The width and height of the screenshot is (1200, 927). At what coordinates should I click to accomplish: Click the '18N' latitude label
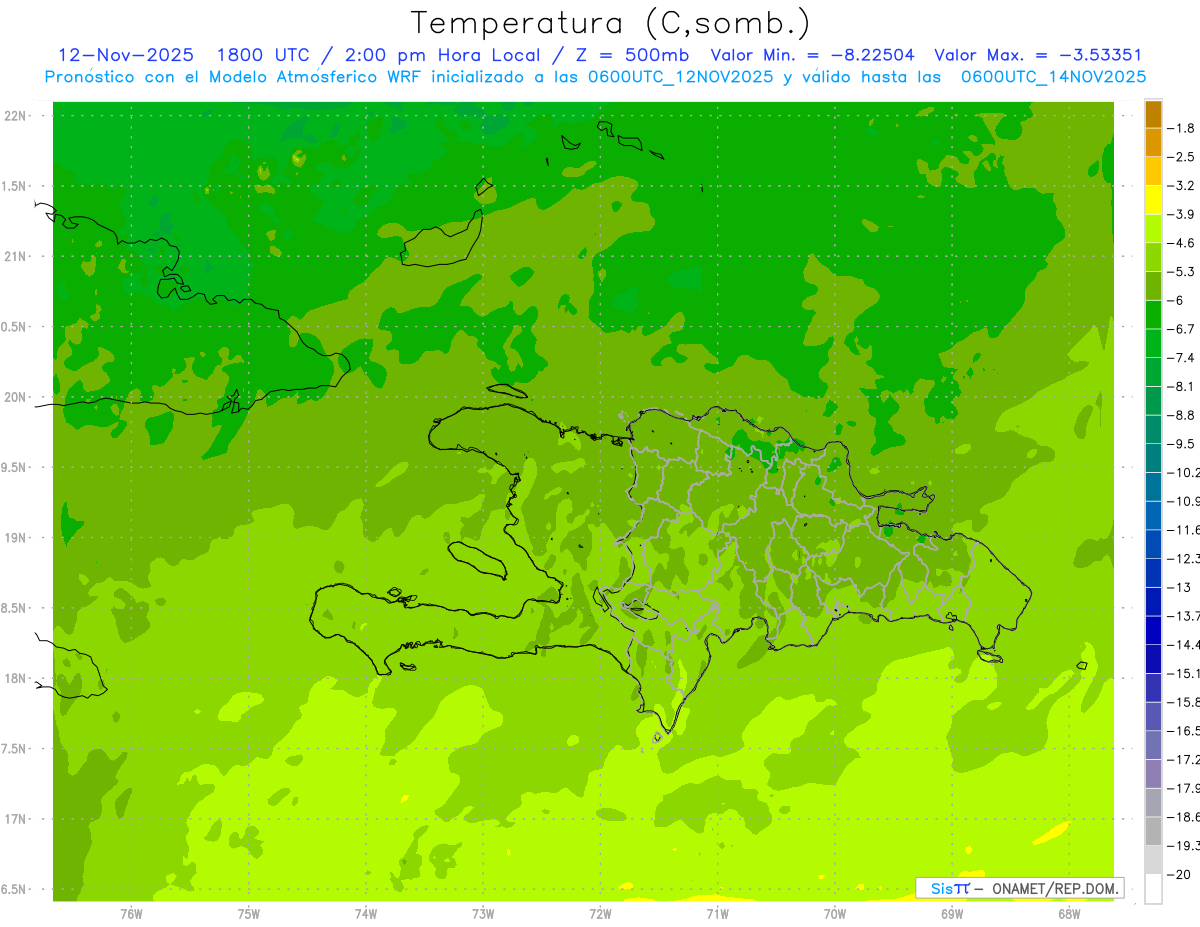[14, 678]
